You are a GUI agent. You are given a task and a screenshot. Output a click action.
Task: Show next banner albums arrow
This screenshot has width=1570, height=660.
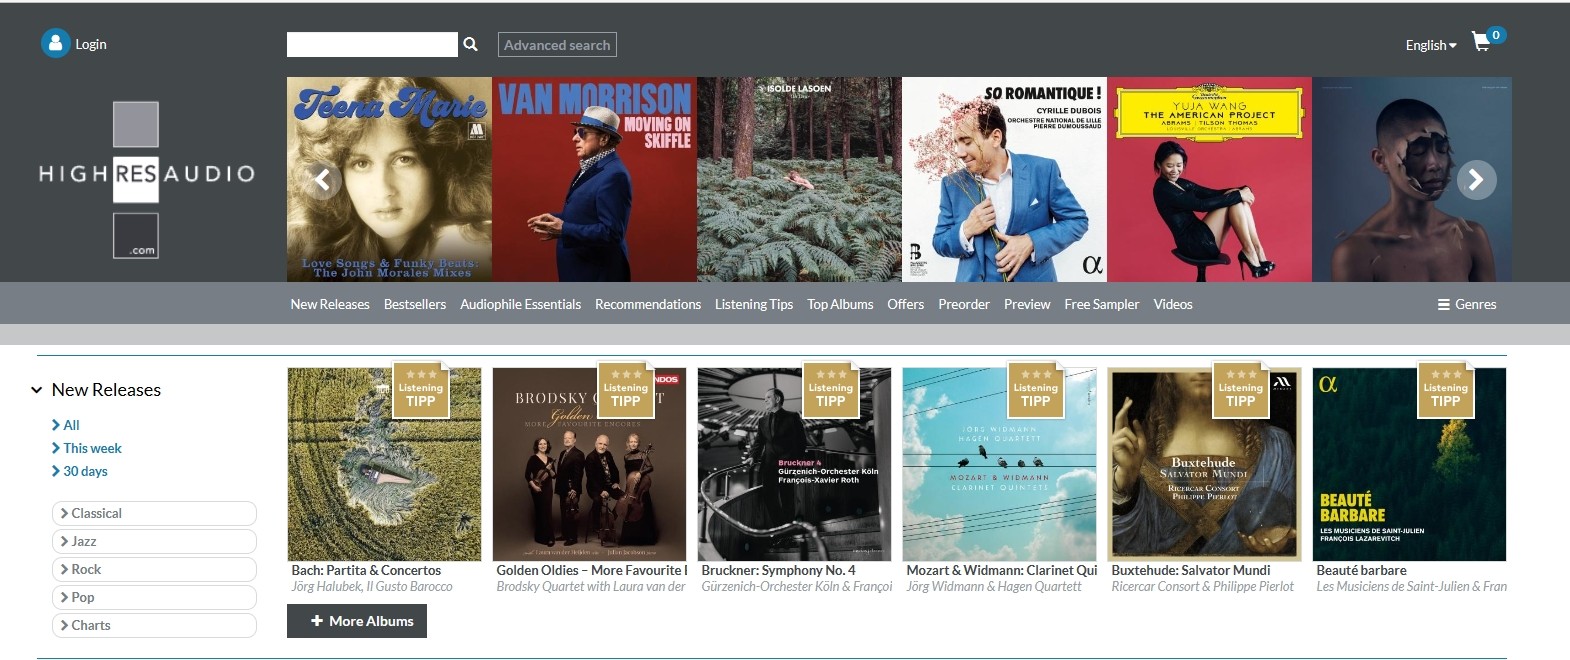click(x=1476, y=180)
